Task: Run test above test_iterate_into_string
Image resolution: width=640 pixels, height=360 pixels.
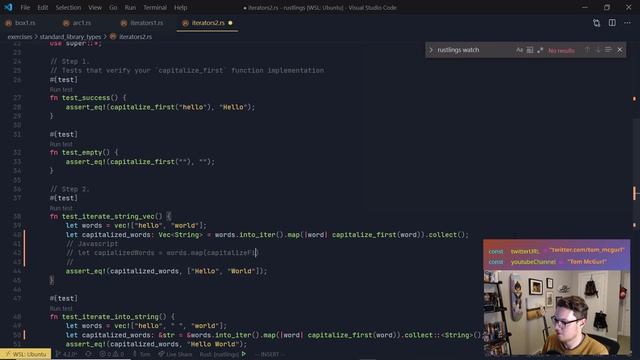Action: tap(61, 308)
